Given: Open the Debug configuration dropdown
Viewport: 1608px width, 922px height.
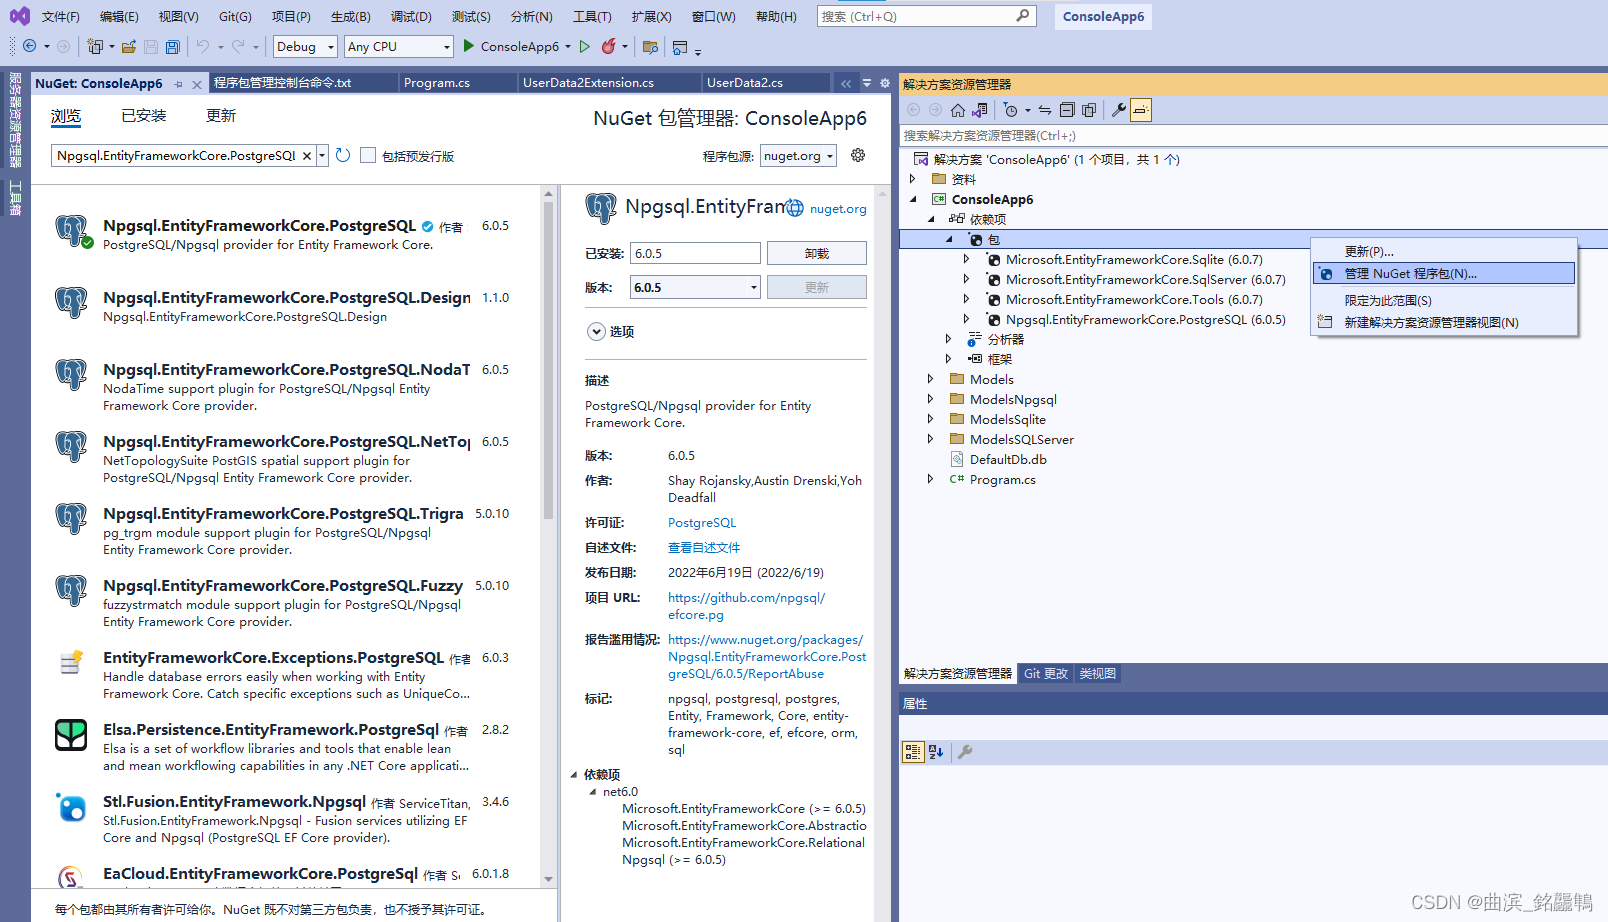Looking at the screenshot, I should [x=305, y=47].
